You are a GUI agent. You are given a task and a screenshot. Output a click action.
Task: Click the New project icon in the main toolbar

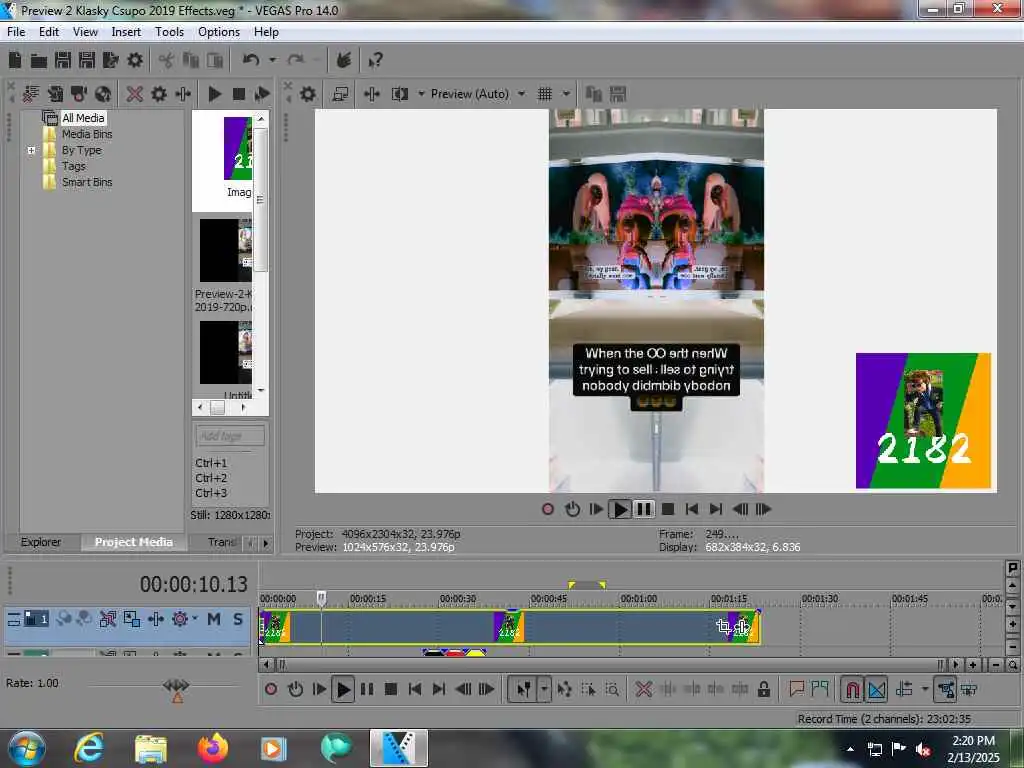point(15,60)
